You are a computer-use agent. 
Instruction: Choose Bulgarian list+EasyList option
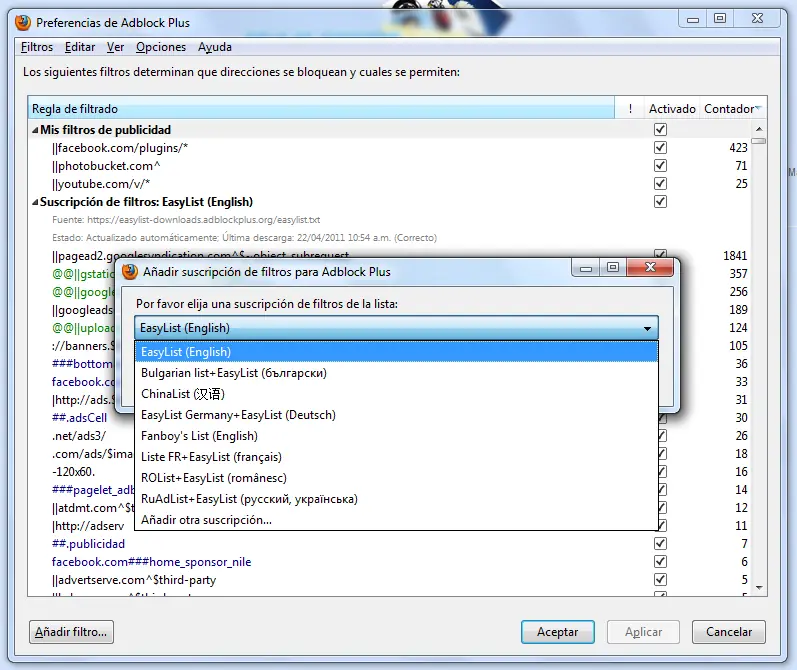click(x=396, y=373)
